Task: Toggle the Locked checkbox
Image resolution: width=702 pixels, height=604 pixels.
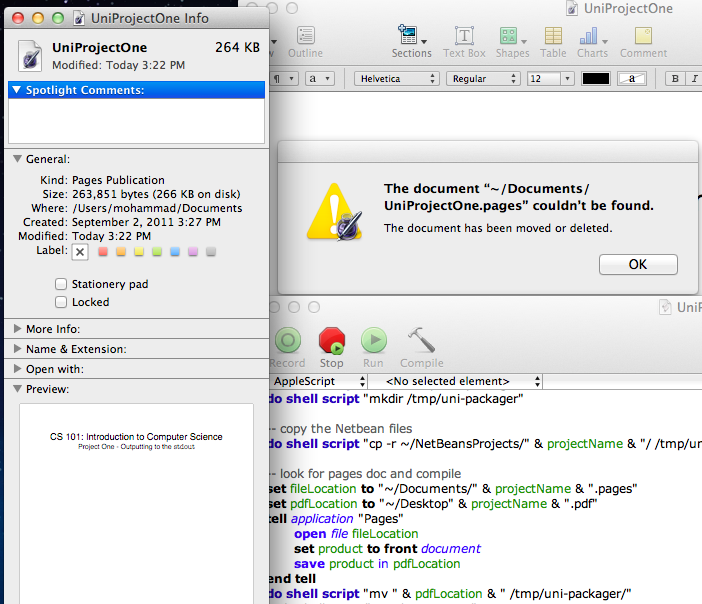Action: point(61,302)
